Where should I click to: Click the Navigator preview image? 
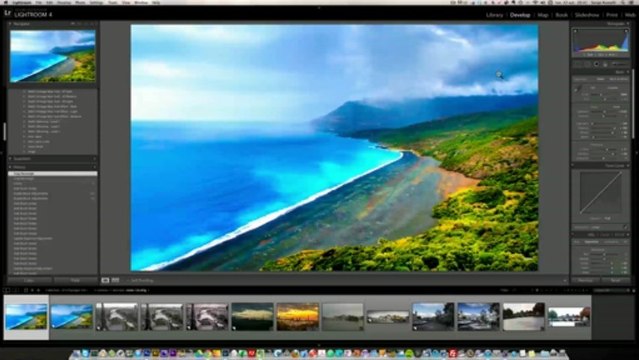[x=53, y=56]
